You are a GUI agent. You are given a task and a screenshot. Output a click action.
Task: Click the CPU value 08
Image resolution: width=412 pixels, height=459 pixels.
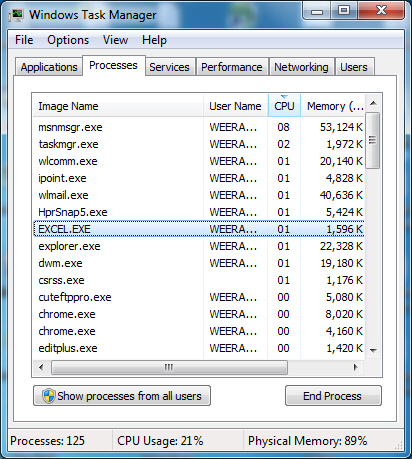point(283,127)
